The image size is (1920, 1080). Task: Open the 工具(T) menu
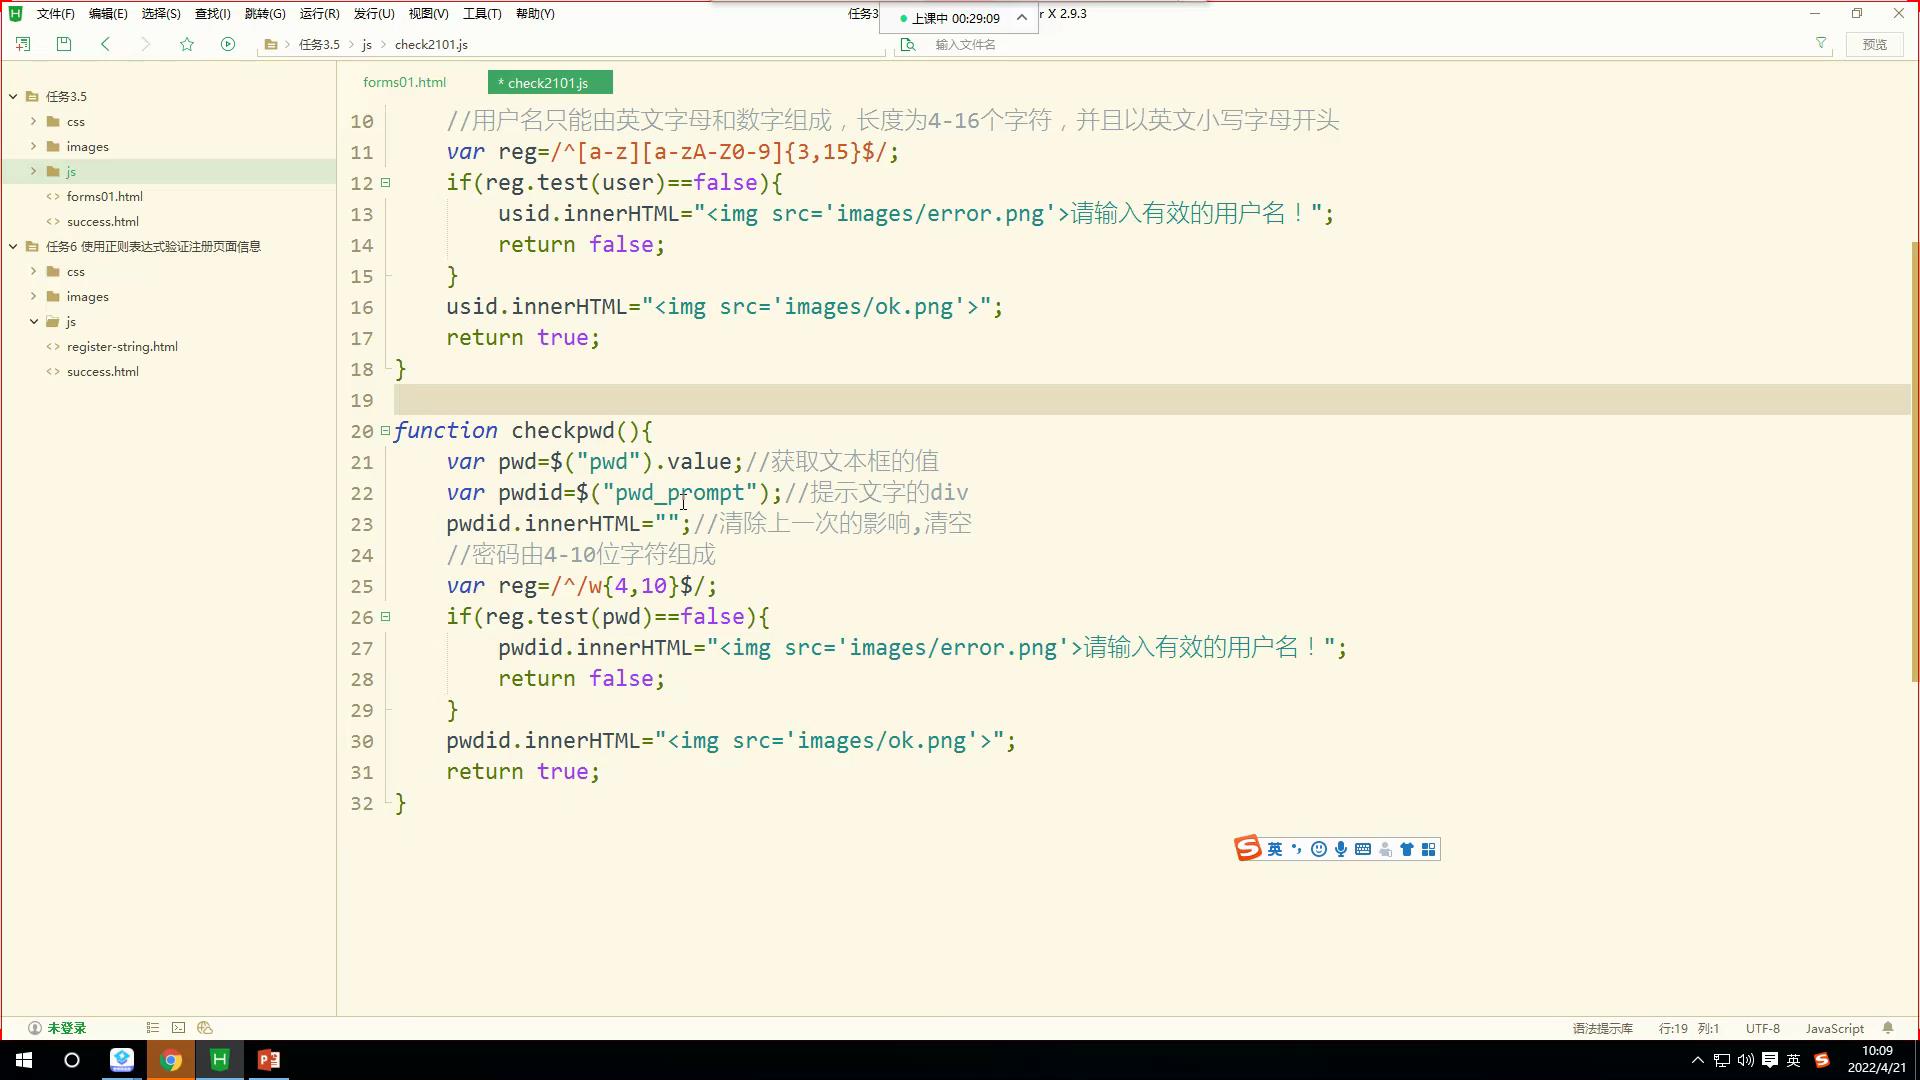[x=481, y=14]
